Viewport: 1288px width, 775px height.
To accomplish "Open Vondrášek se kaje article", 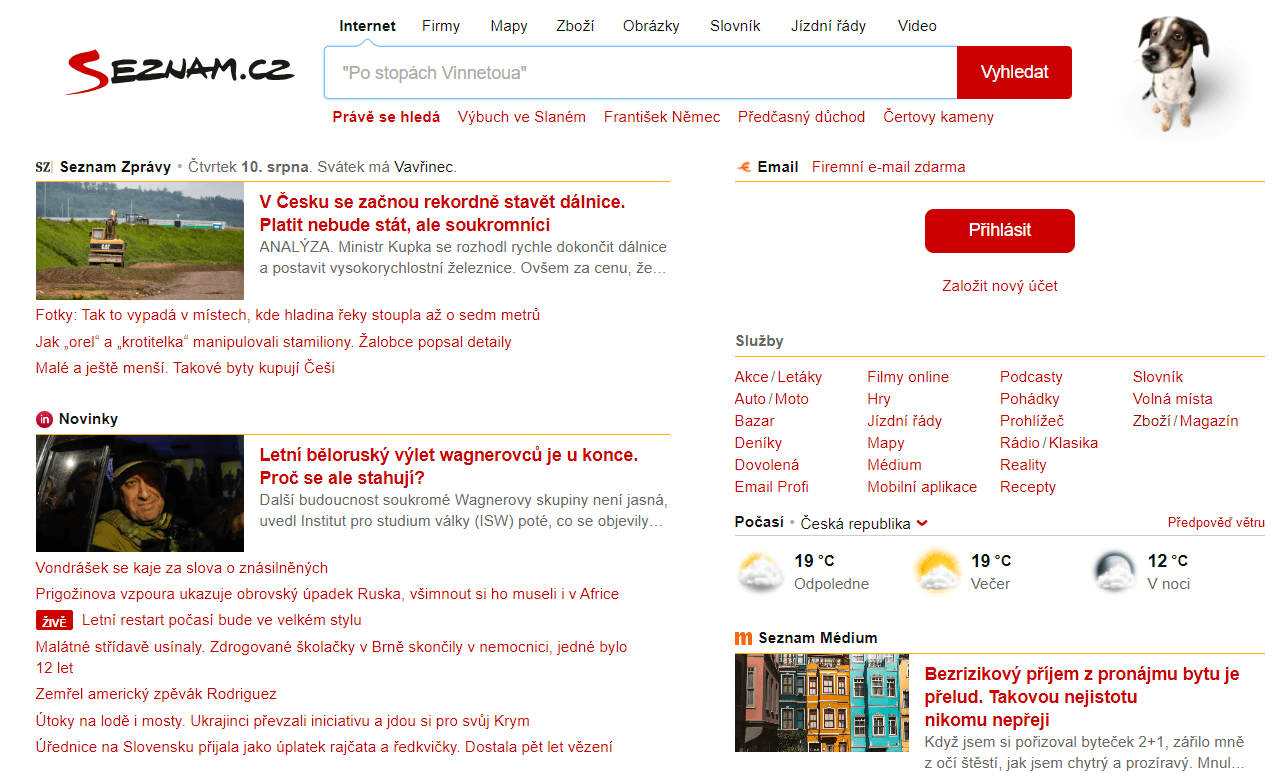I will coord(181,568).
